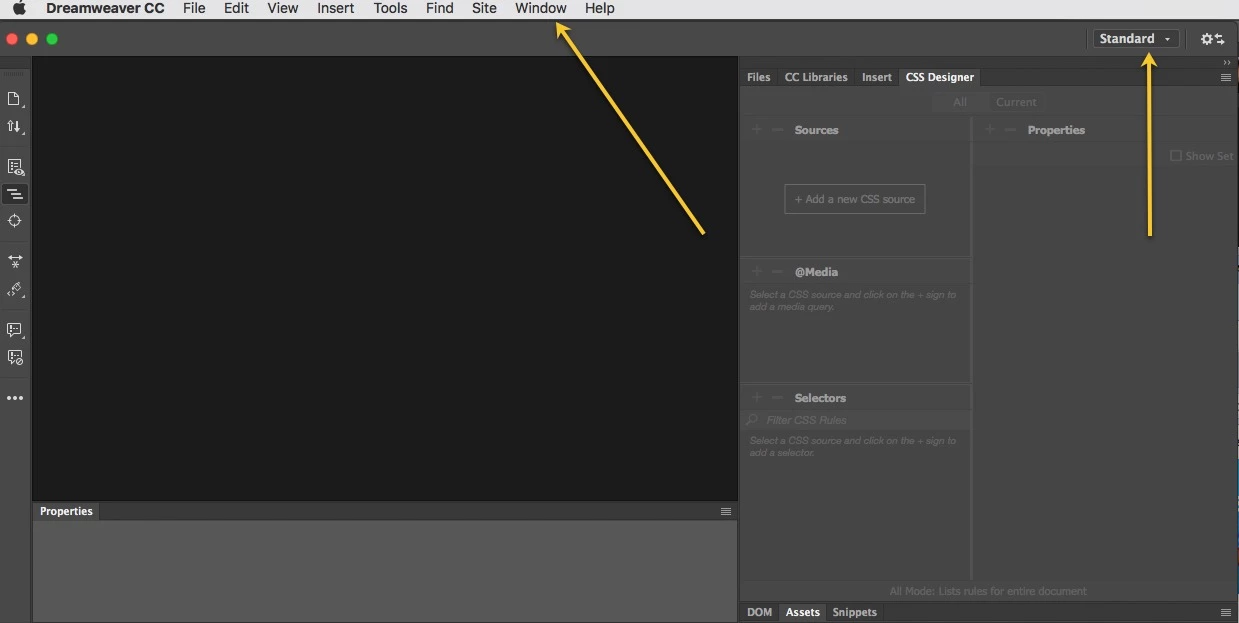Toggle the Show Set checkbox

1176,156
